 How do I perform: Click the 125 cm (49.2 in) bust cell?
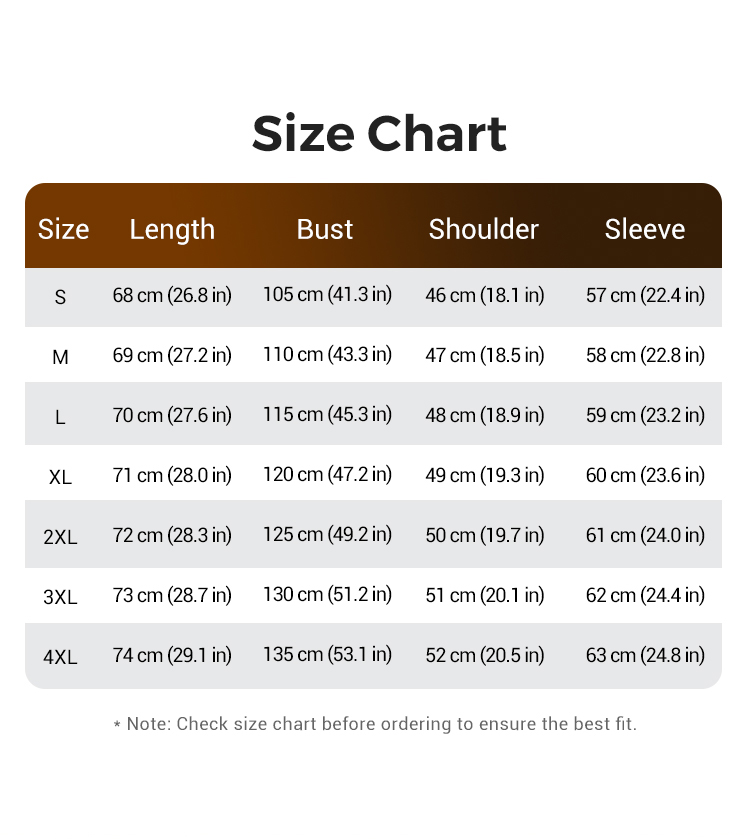pos(327,534)
